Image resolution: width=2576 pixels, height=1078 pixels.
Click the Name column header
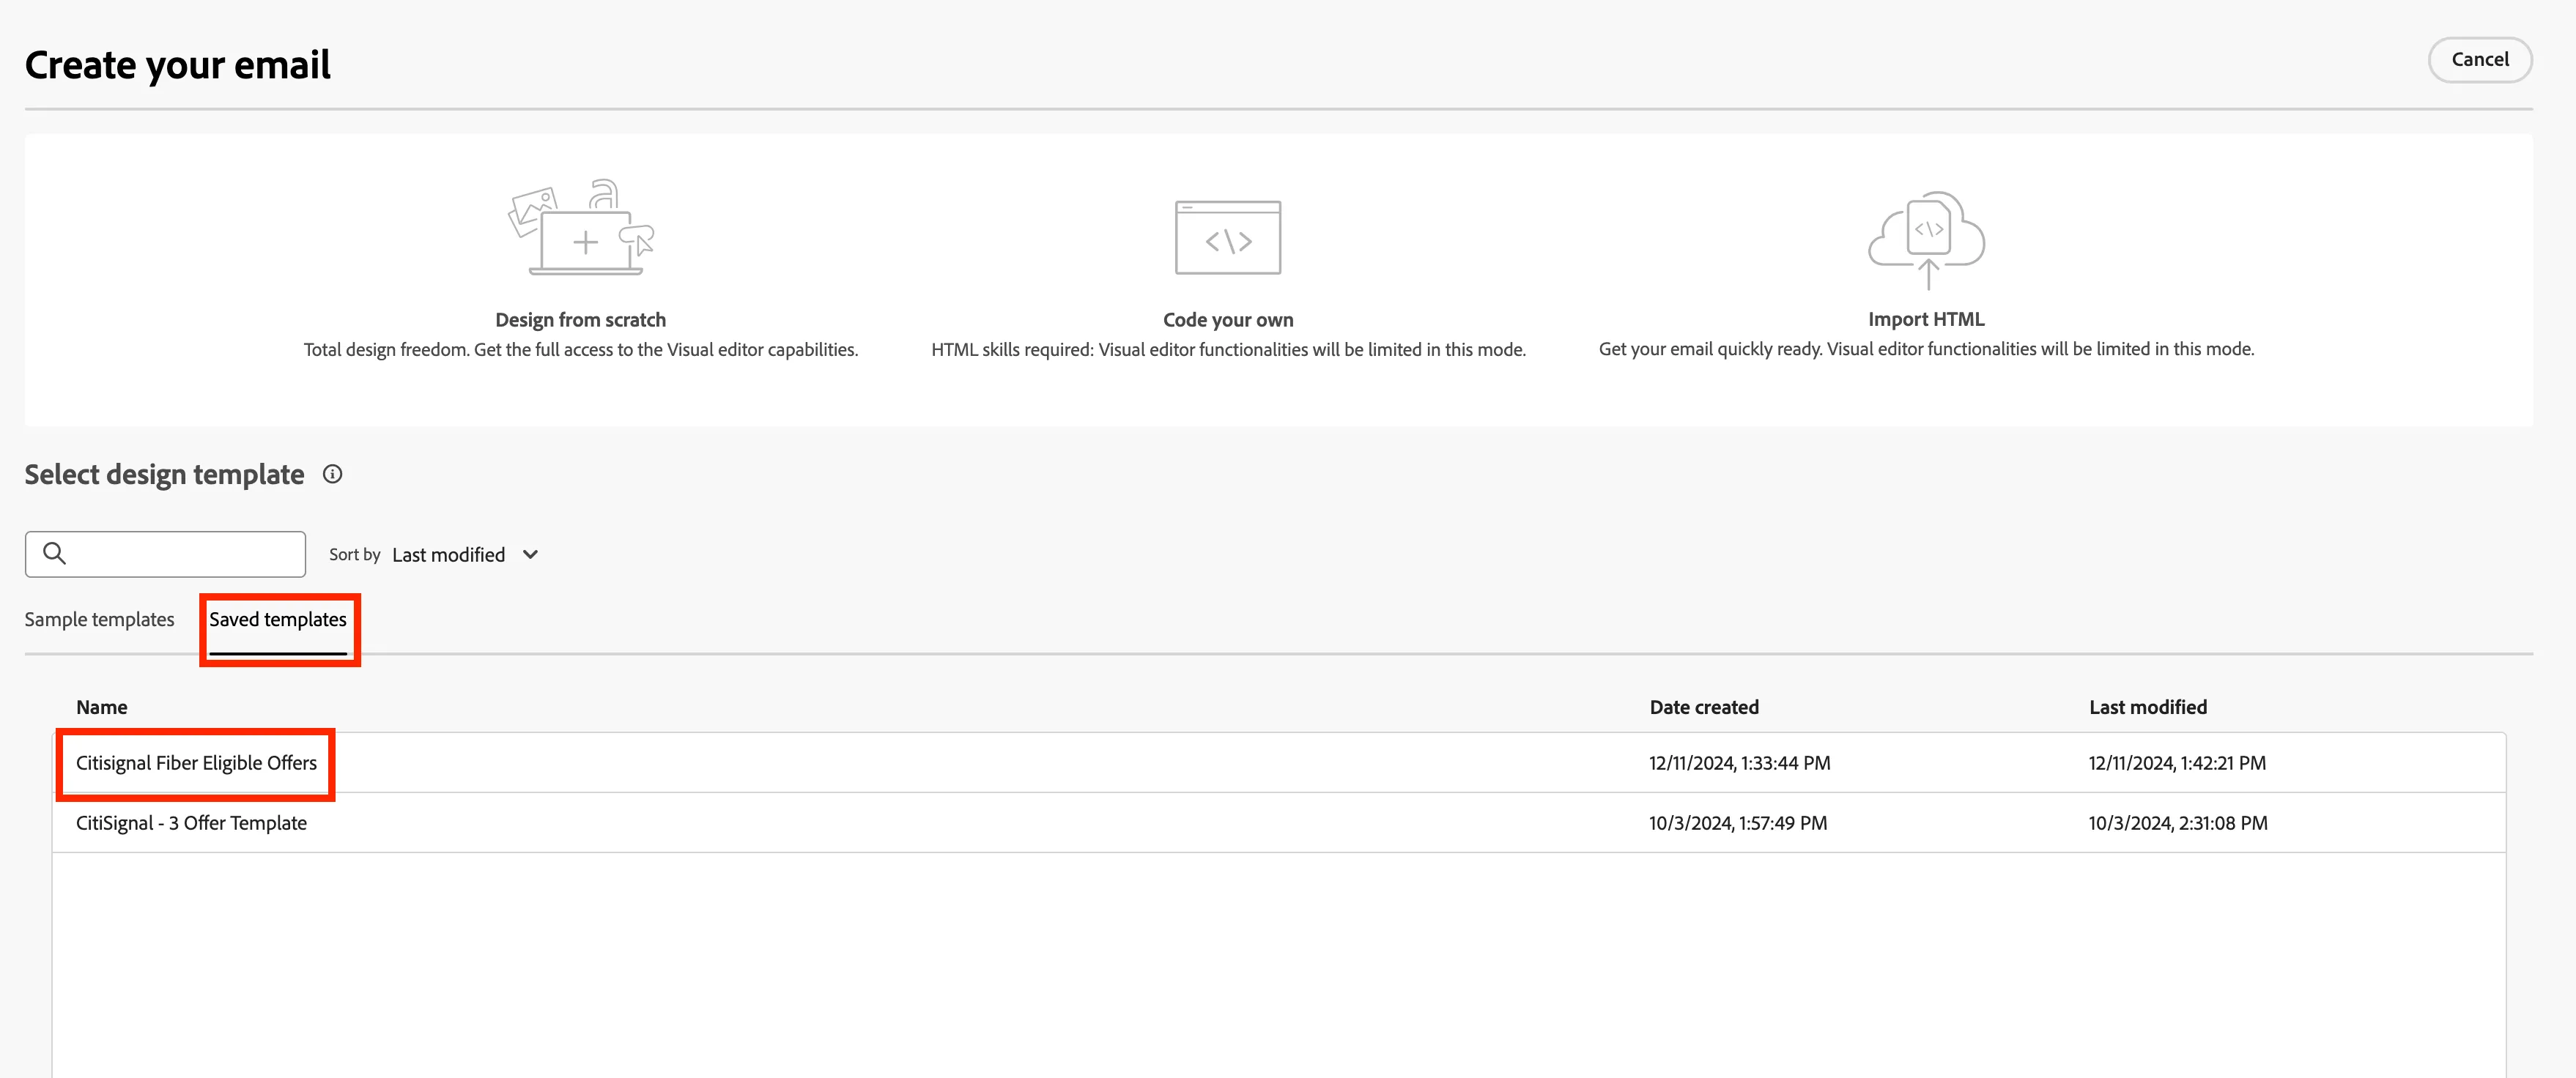[x=102, y=707]
